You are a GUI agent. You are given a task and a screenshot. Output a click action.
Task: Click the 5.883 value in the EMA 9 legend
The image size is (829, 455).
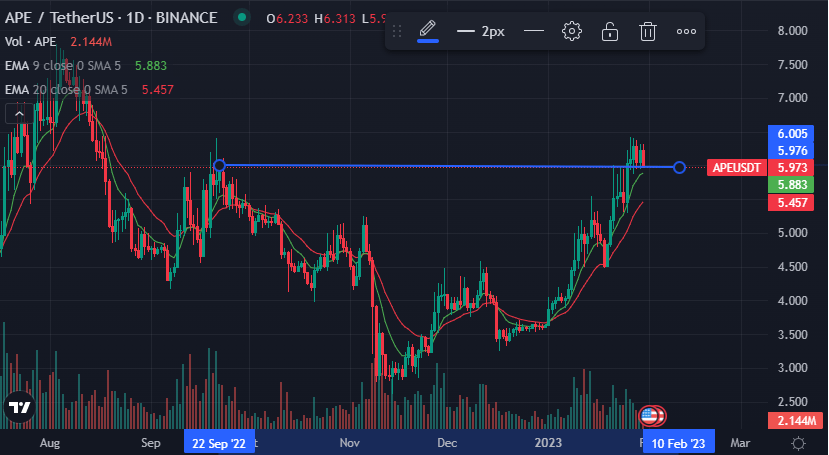coord(151,66)
